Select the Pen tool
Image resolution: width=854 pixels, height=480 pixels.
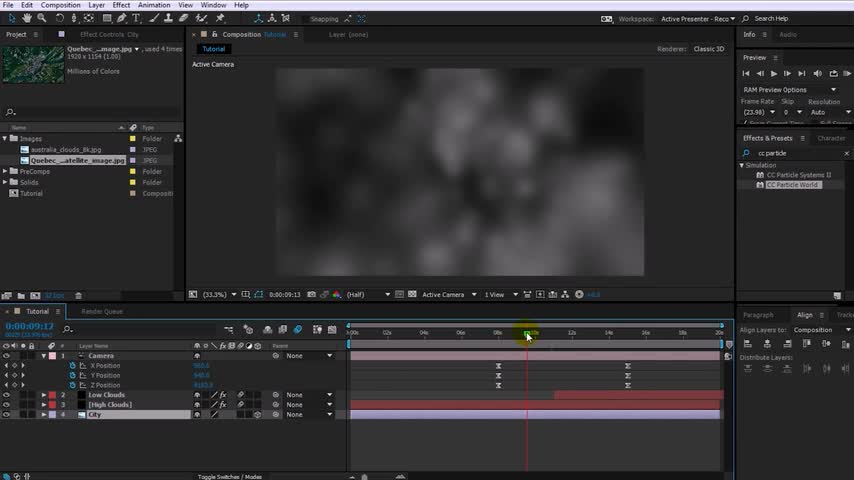[121, 19]
